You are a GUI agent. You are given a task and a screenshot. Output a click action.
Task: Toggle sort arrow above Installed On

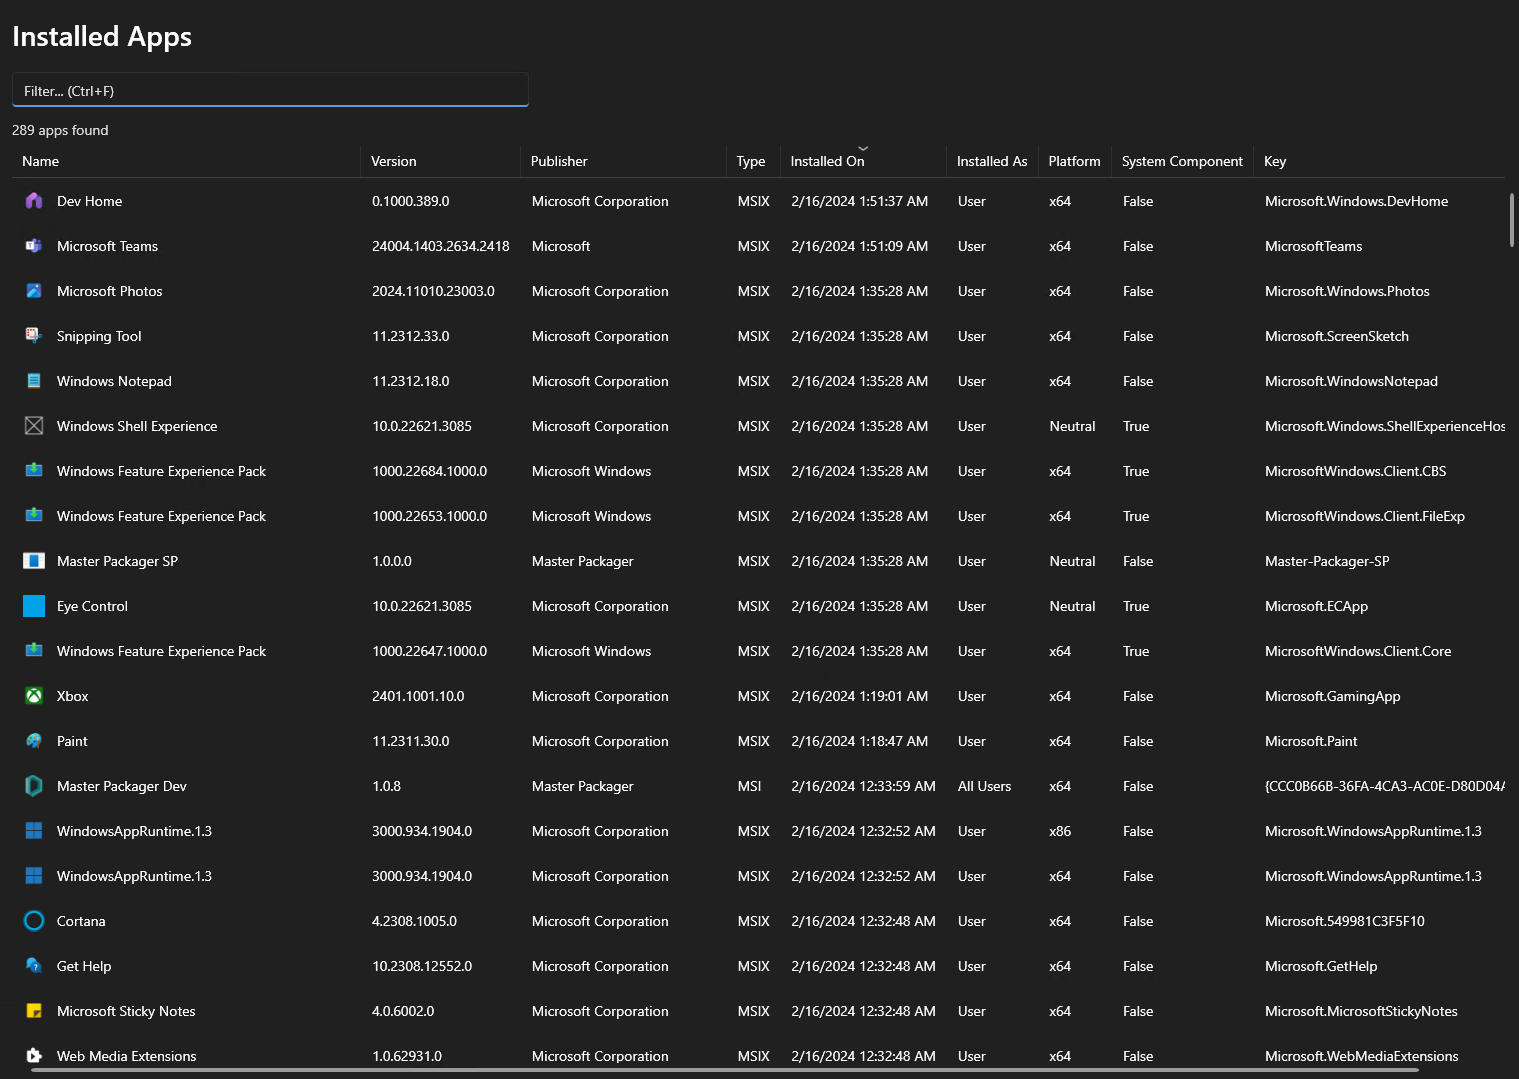(863, 149)
